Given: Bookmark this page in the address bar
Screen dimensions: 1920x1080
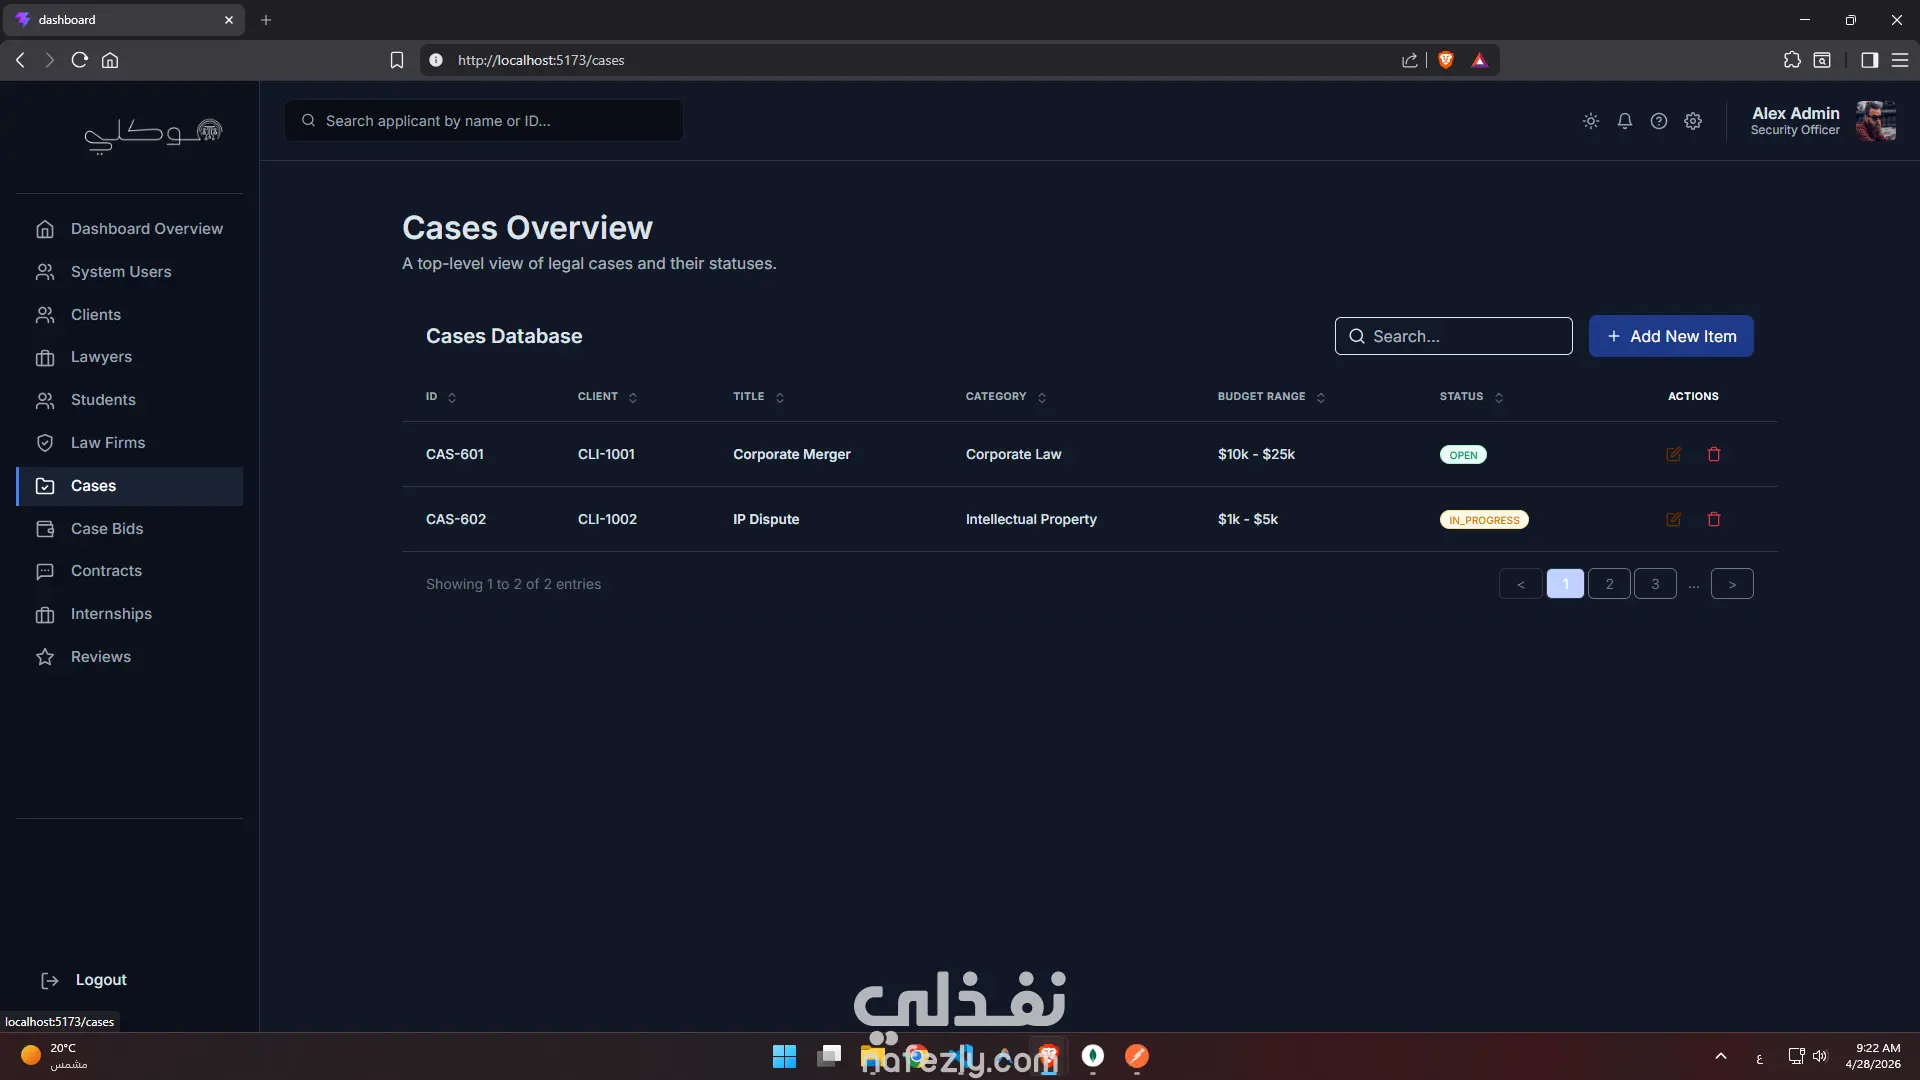Looking at the screenshot, I should click(x=397, y=60).
